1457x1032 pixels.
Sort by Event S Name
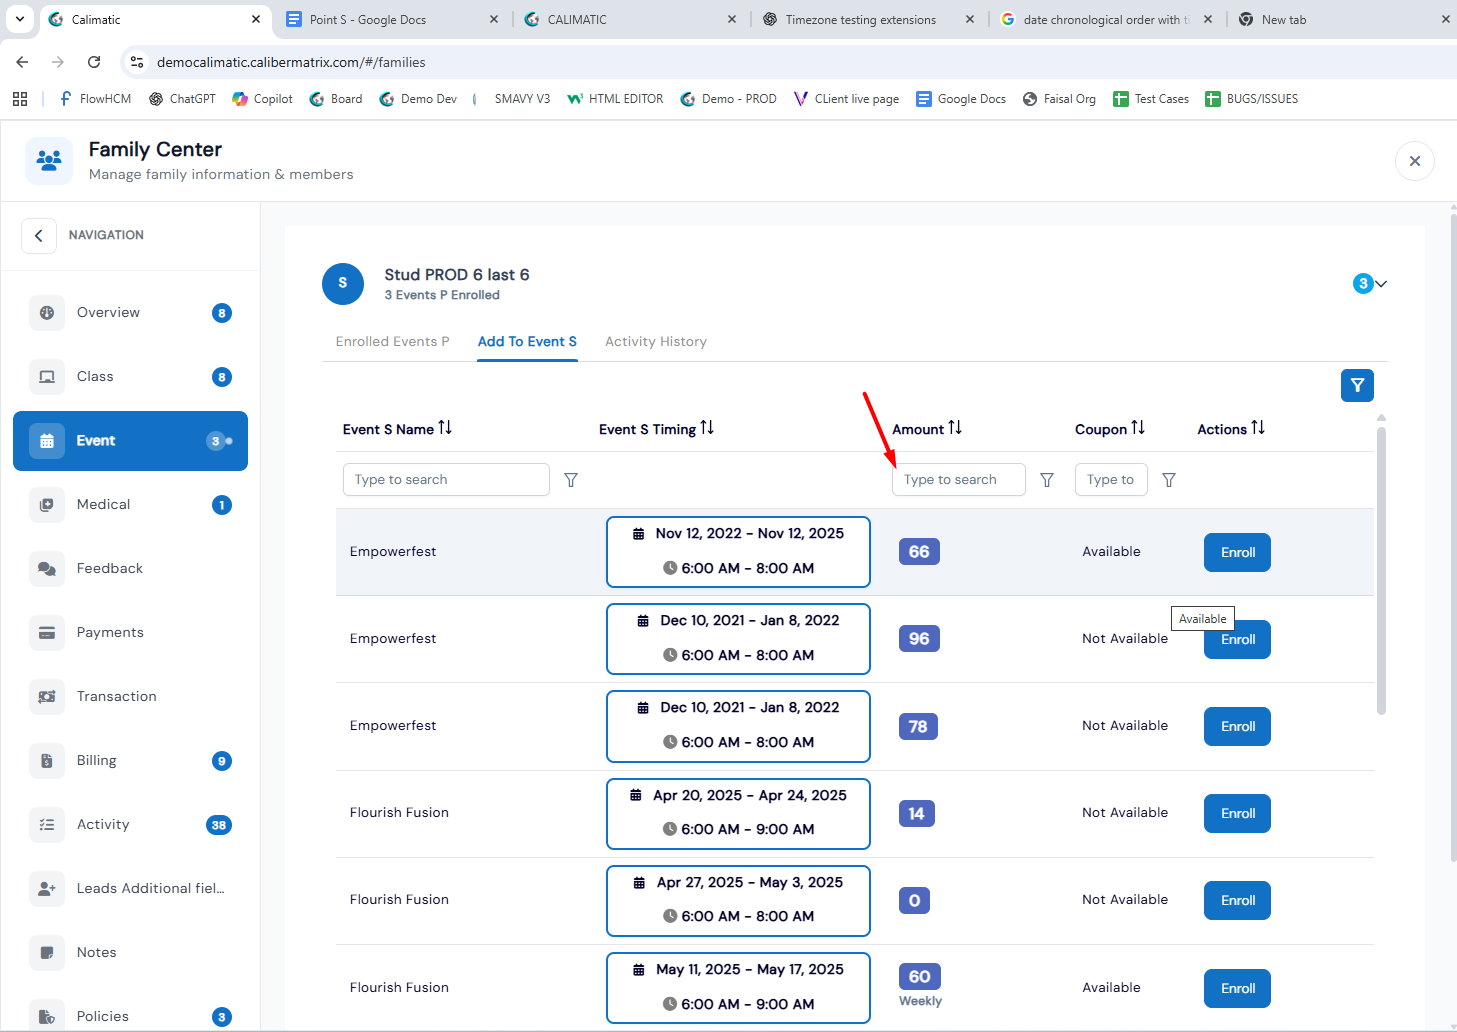445,428
